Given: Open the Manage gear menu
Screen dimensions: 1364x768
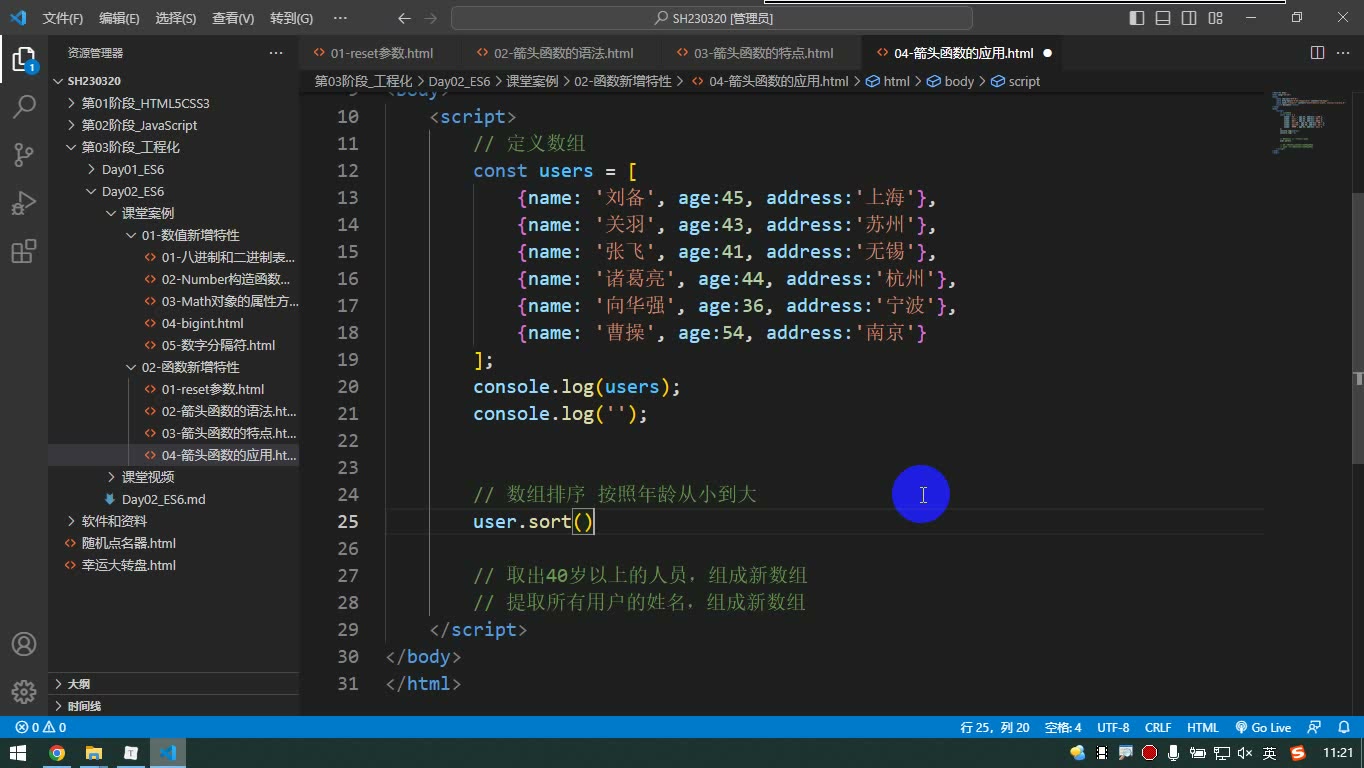Looking at the screenshot, I should coord(24,691).
